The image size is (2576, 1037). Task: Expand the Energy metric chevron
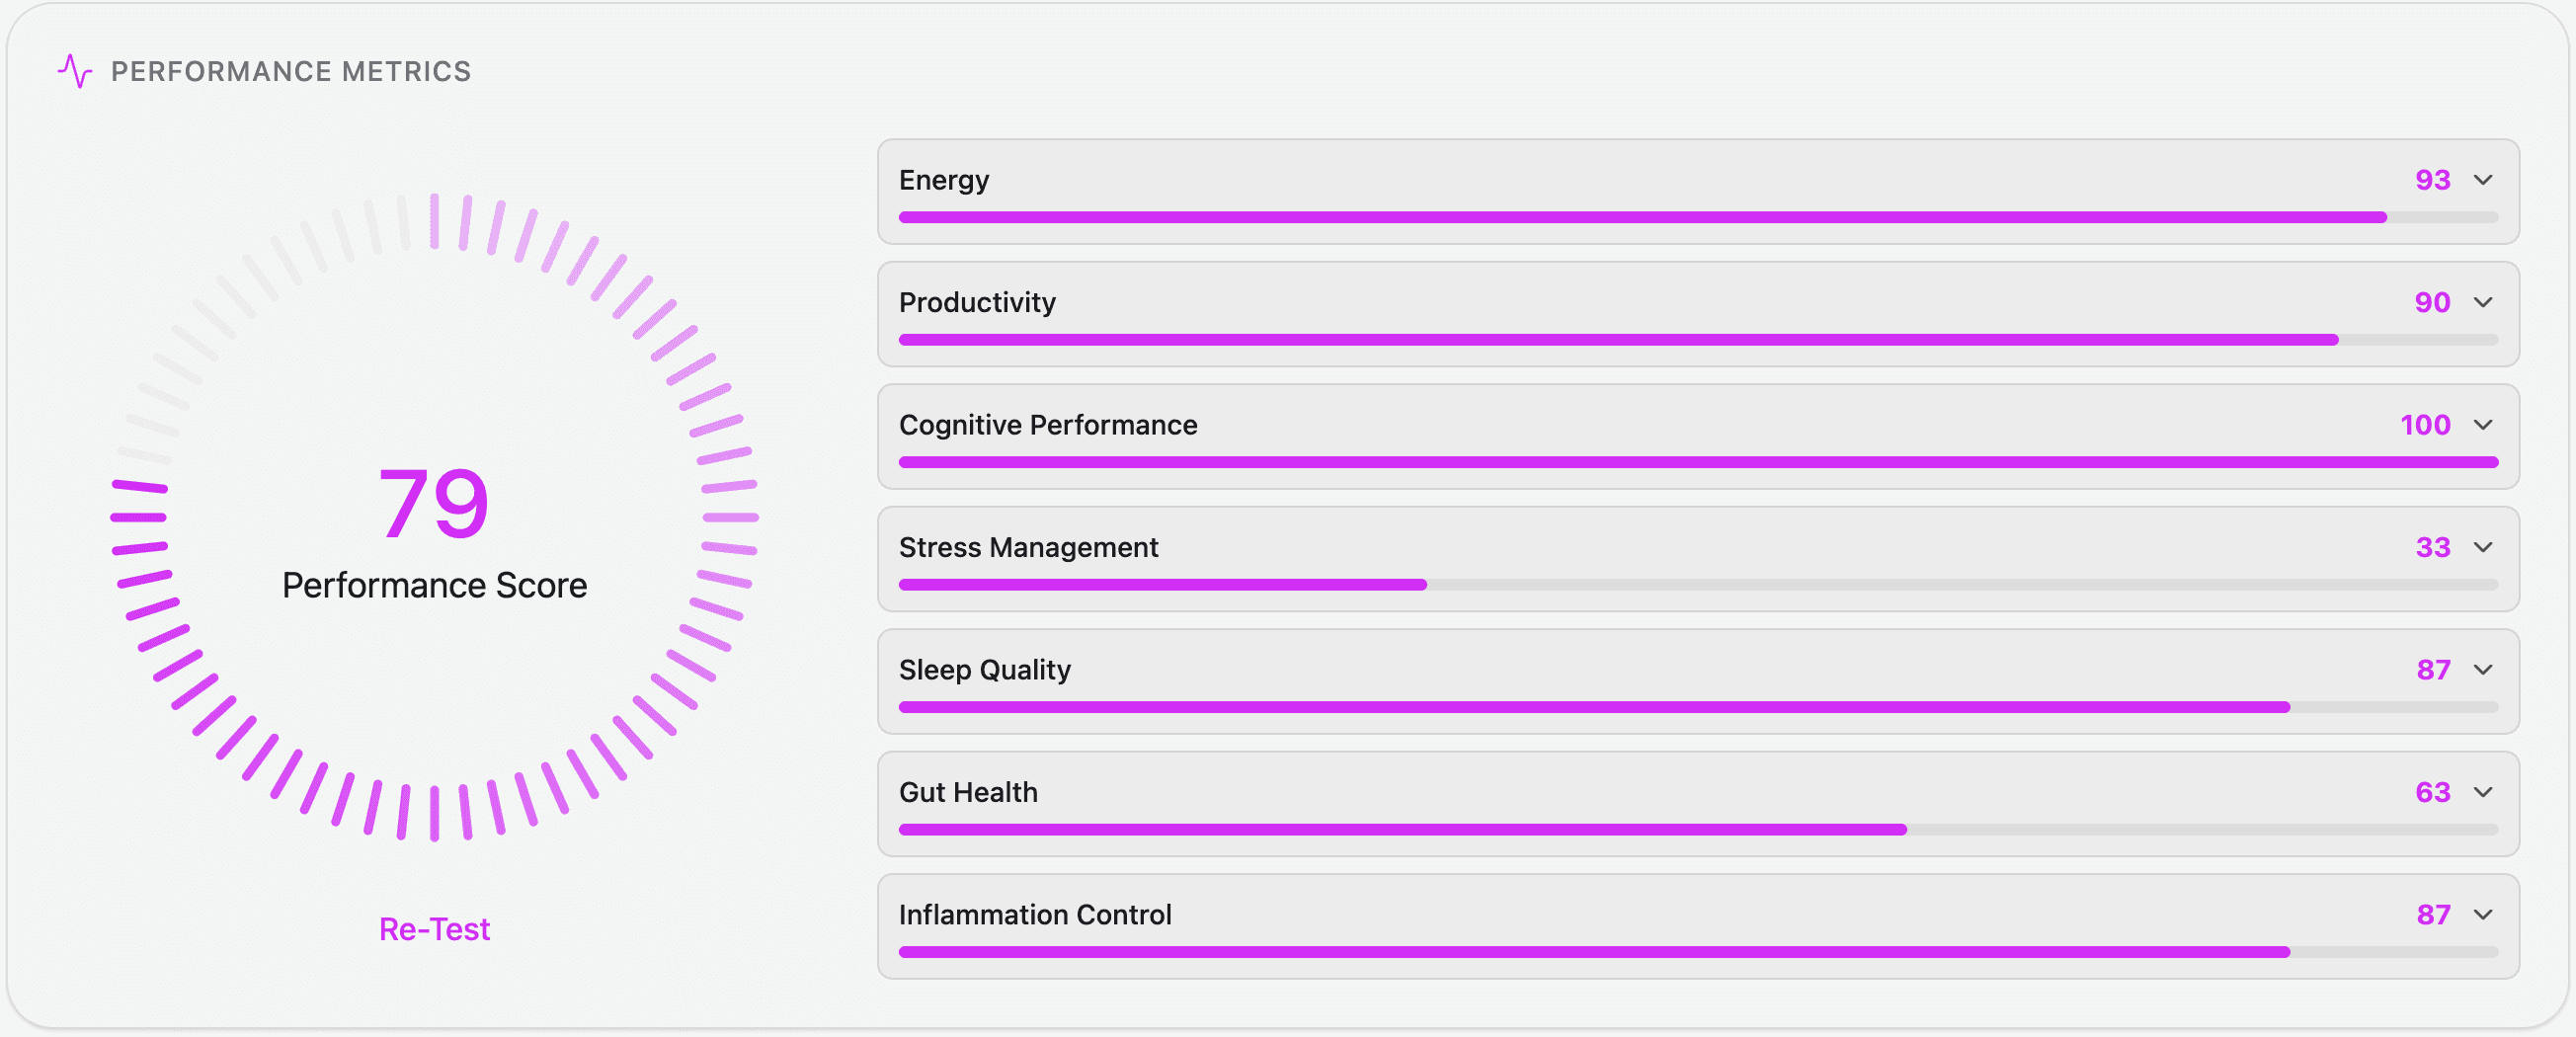tap(2483, 180)
